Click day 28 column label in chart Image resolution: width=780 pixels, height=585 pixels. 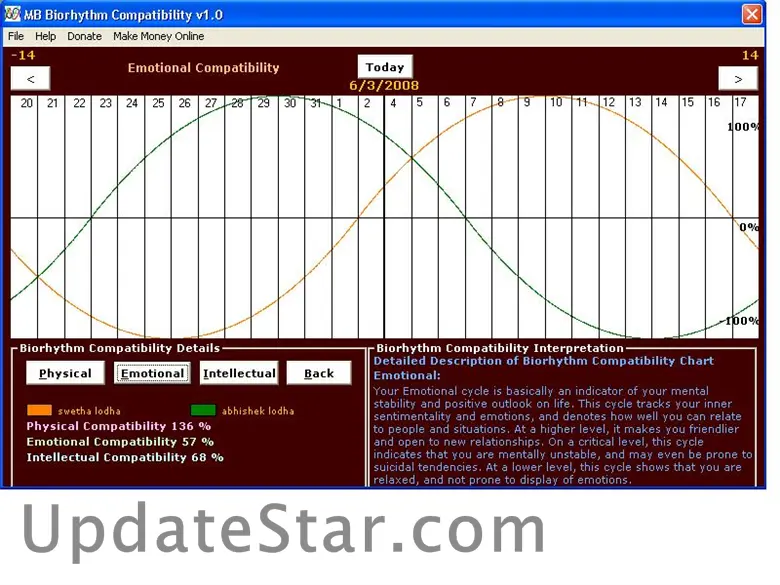[237, 103]
